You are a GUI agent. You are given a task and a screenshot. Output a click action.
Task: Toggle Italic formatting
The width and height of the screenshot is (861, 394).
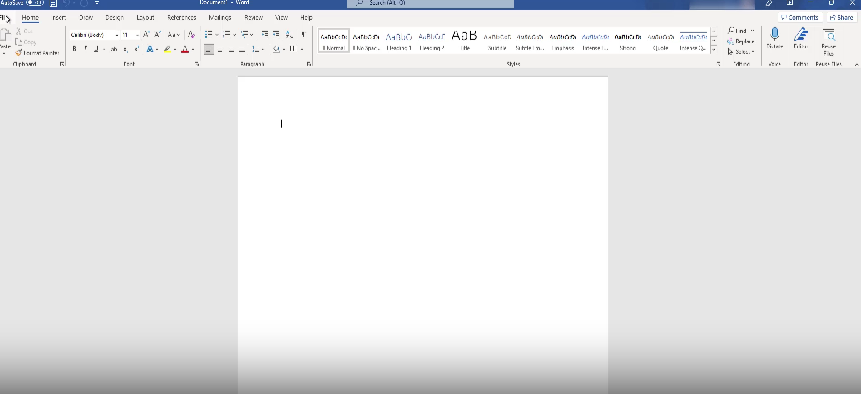coord(86,49)
